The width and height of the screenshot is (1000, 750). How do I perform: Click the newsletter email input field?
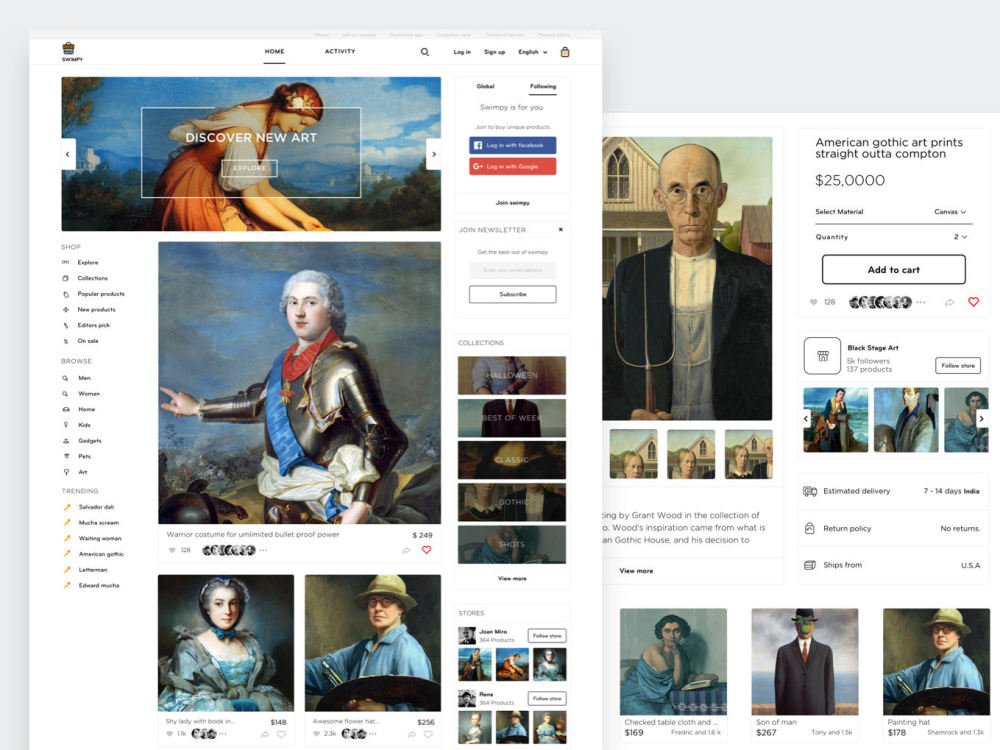coord(513,270)
